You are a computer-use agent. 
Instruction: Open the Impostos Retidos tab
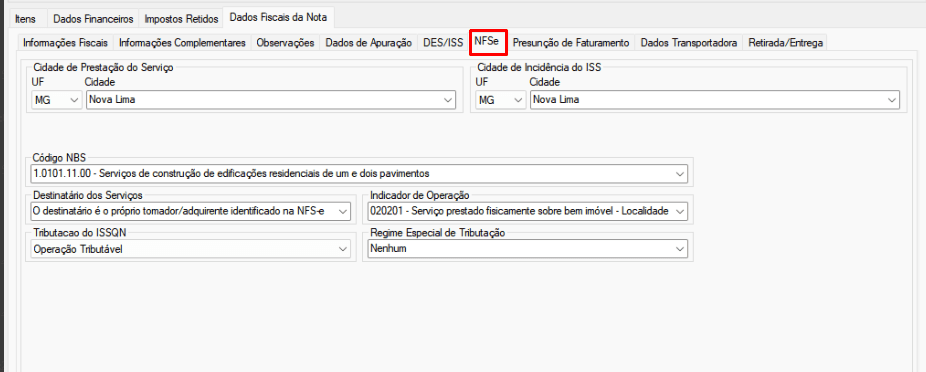point(182,19)
